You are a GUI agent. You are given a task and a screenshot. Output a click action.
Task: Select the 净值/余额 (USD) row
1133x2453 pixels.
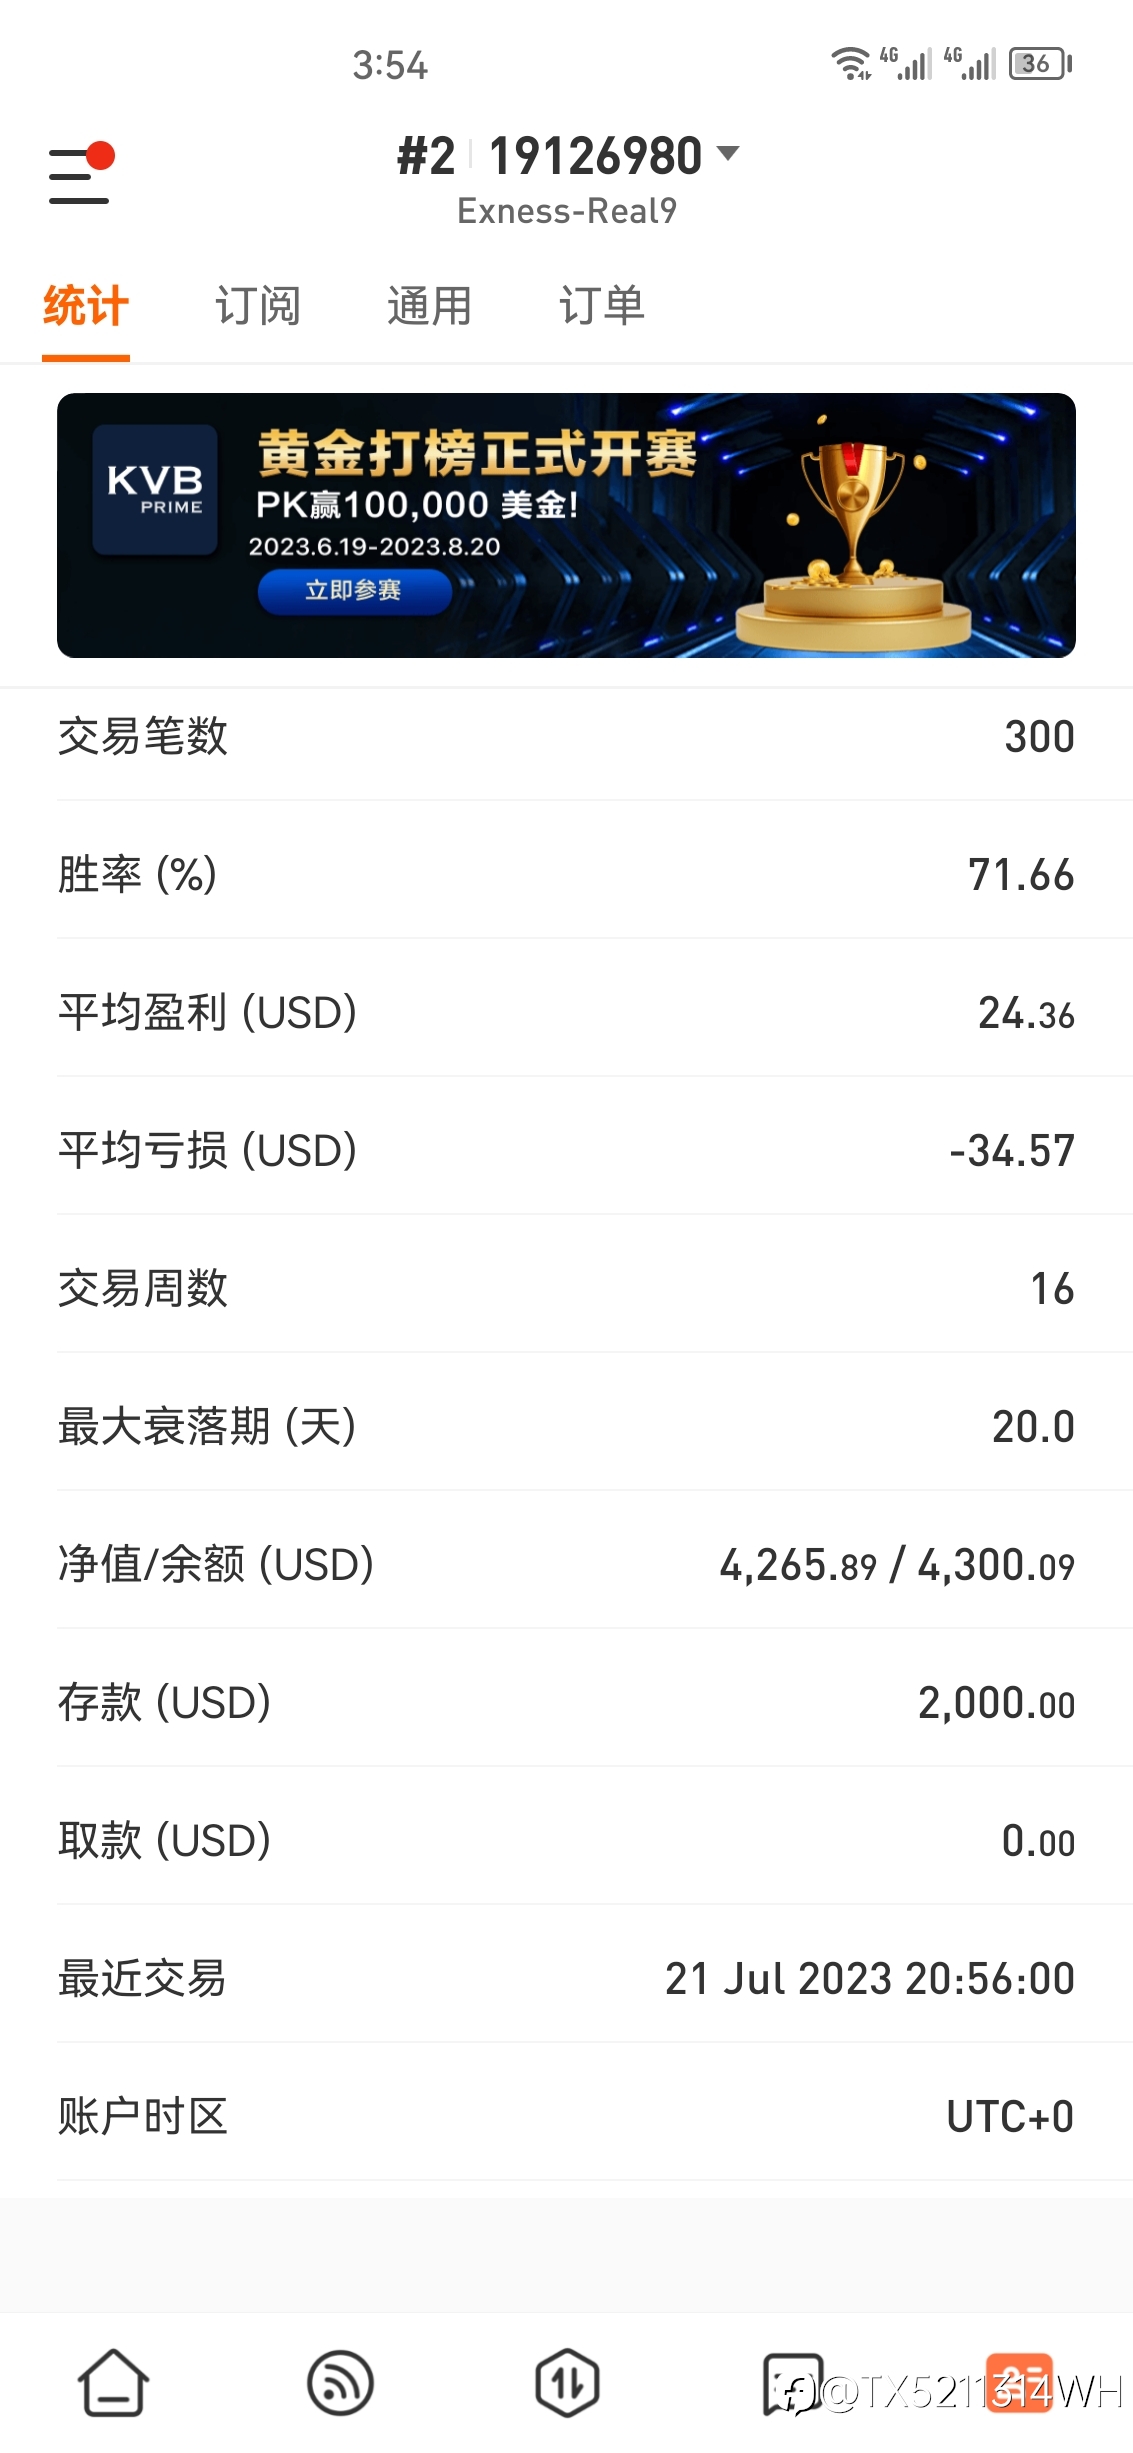[x=566, y=1565]
